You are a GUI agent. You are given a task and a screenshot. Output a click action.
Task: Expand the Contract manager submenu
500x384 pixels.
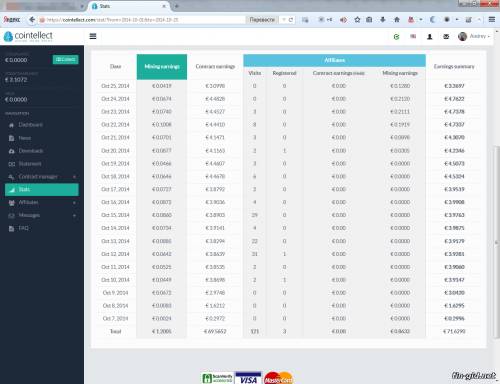[x=42, y=177]
